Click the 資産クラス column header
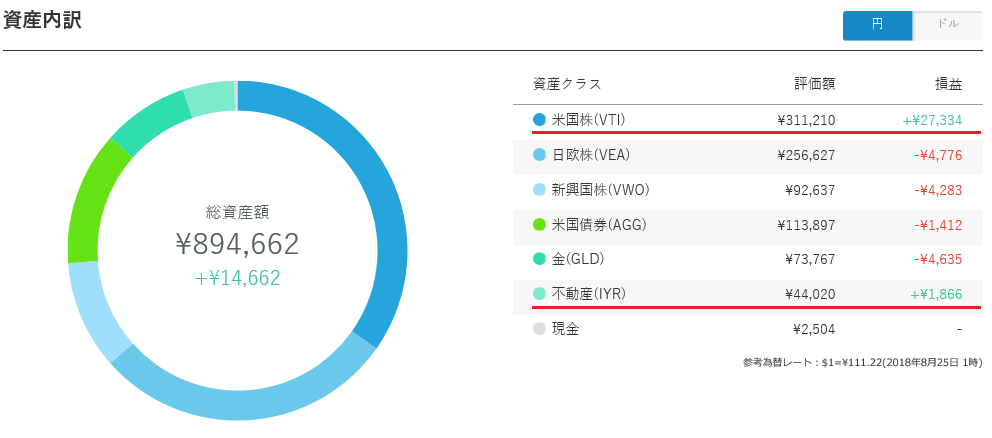This screenshot has width=992, height=438. tap(567, 84)
